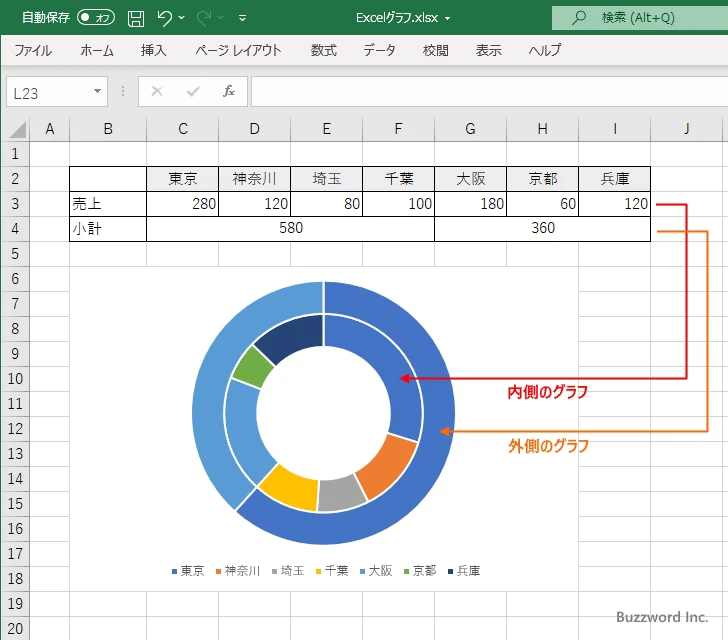Select row 4 header
The image size is (728, 640).
tap(15, 229)
